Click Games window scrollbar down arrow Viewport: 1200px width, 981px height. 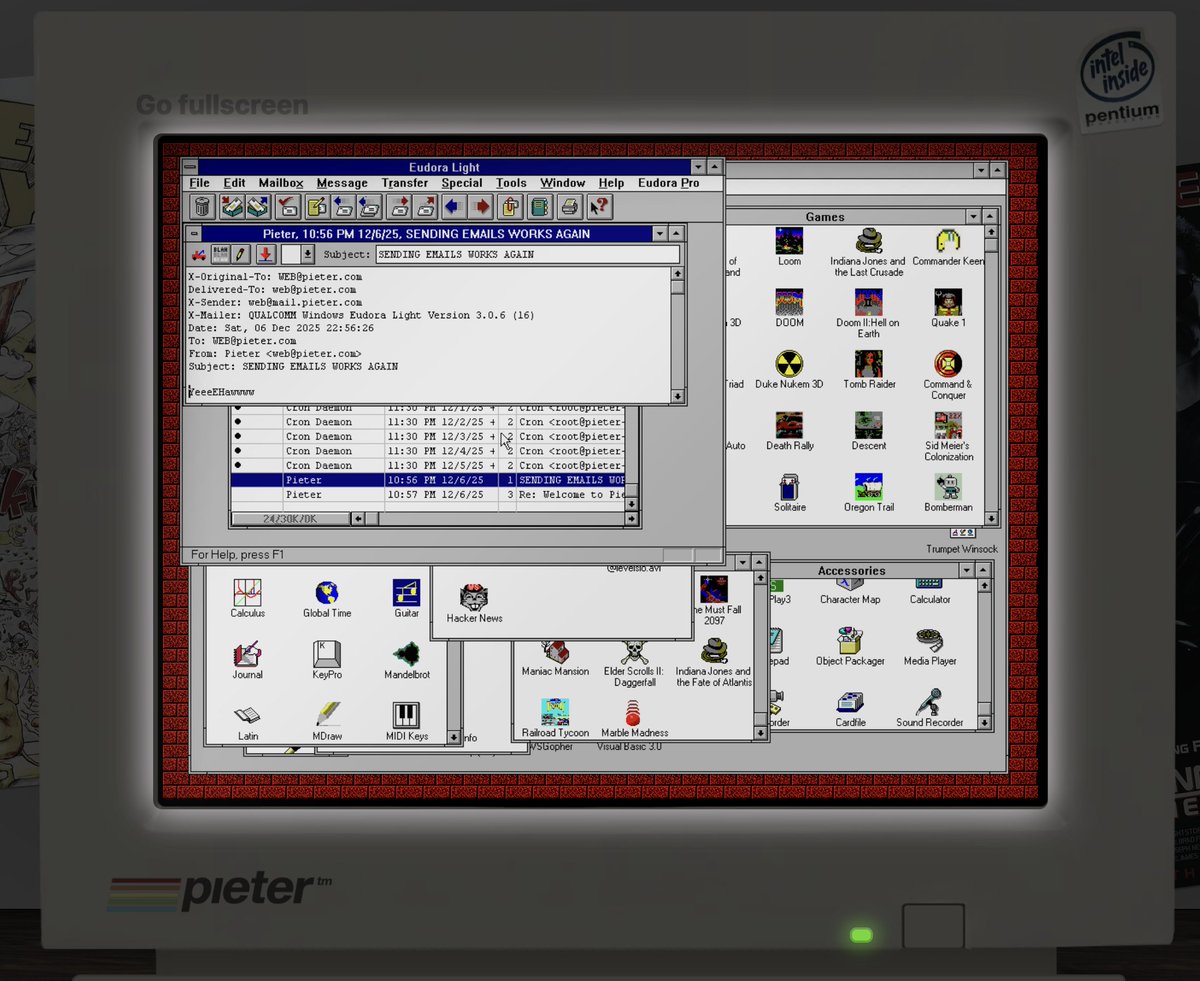pyautogui.click(x=990, y=518)
